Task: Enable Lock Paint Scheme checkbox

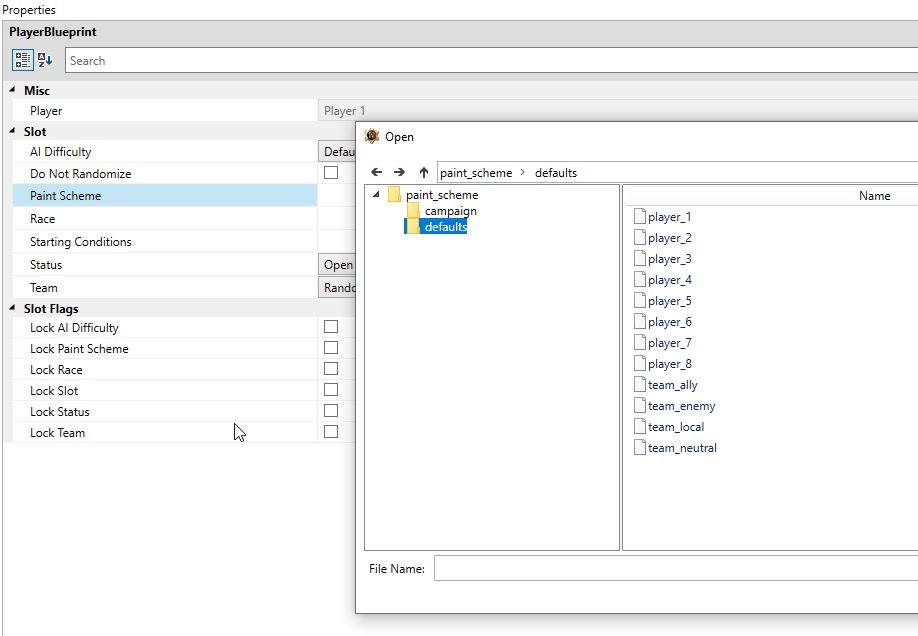Action: [x=331, y=347]
